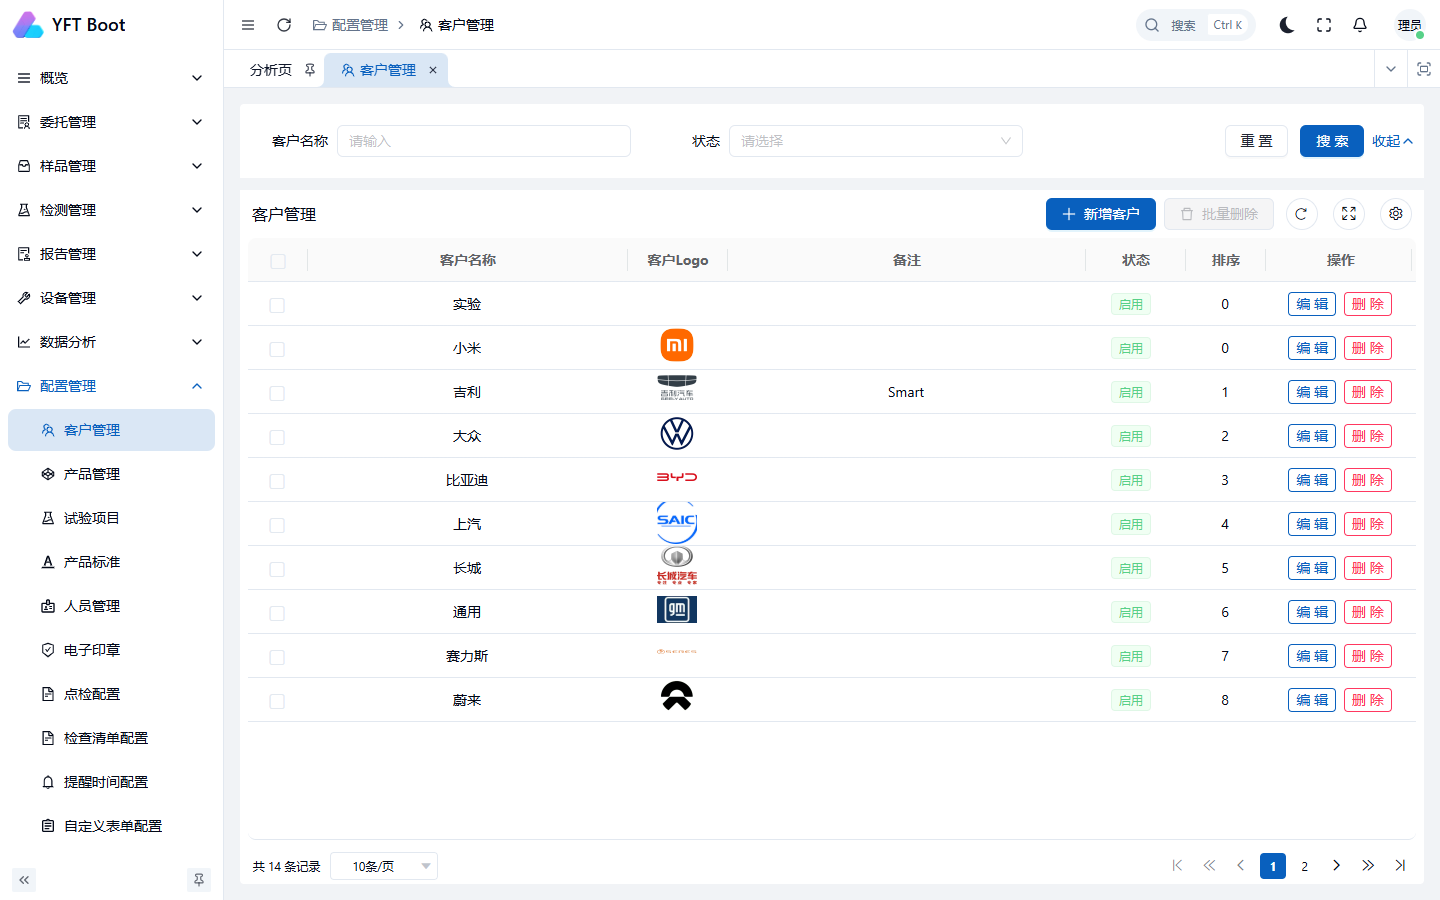1440x900 pixels.
Task: Click the page refresh icon in header
Action: click(x=284, y=25)
